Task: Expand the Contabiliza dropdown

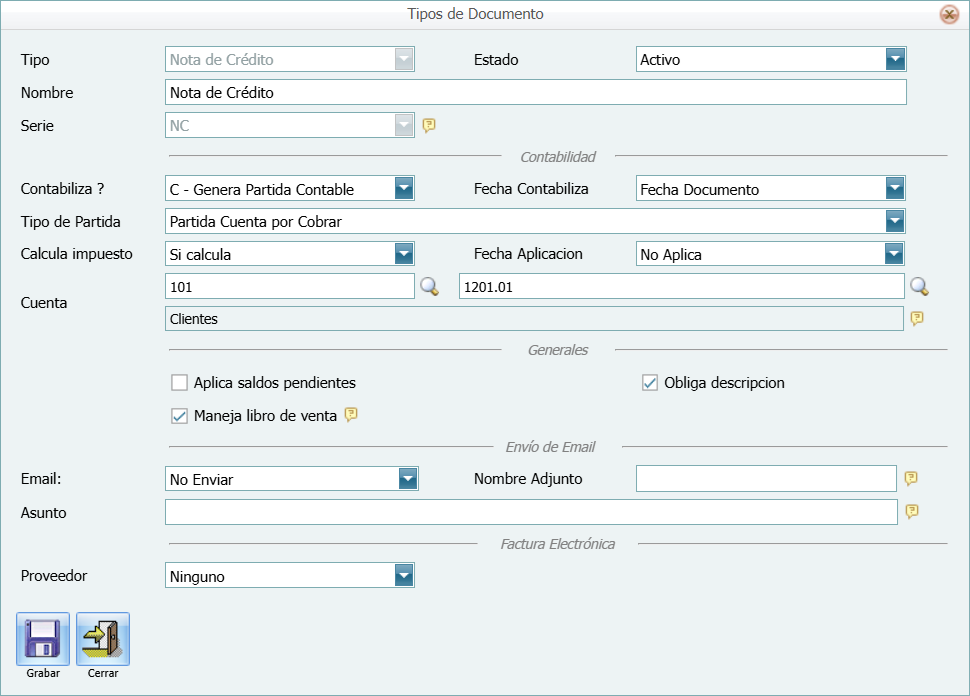Action: 404,188
